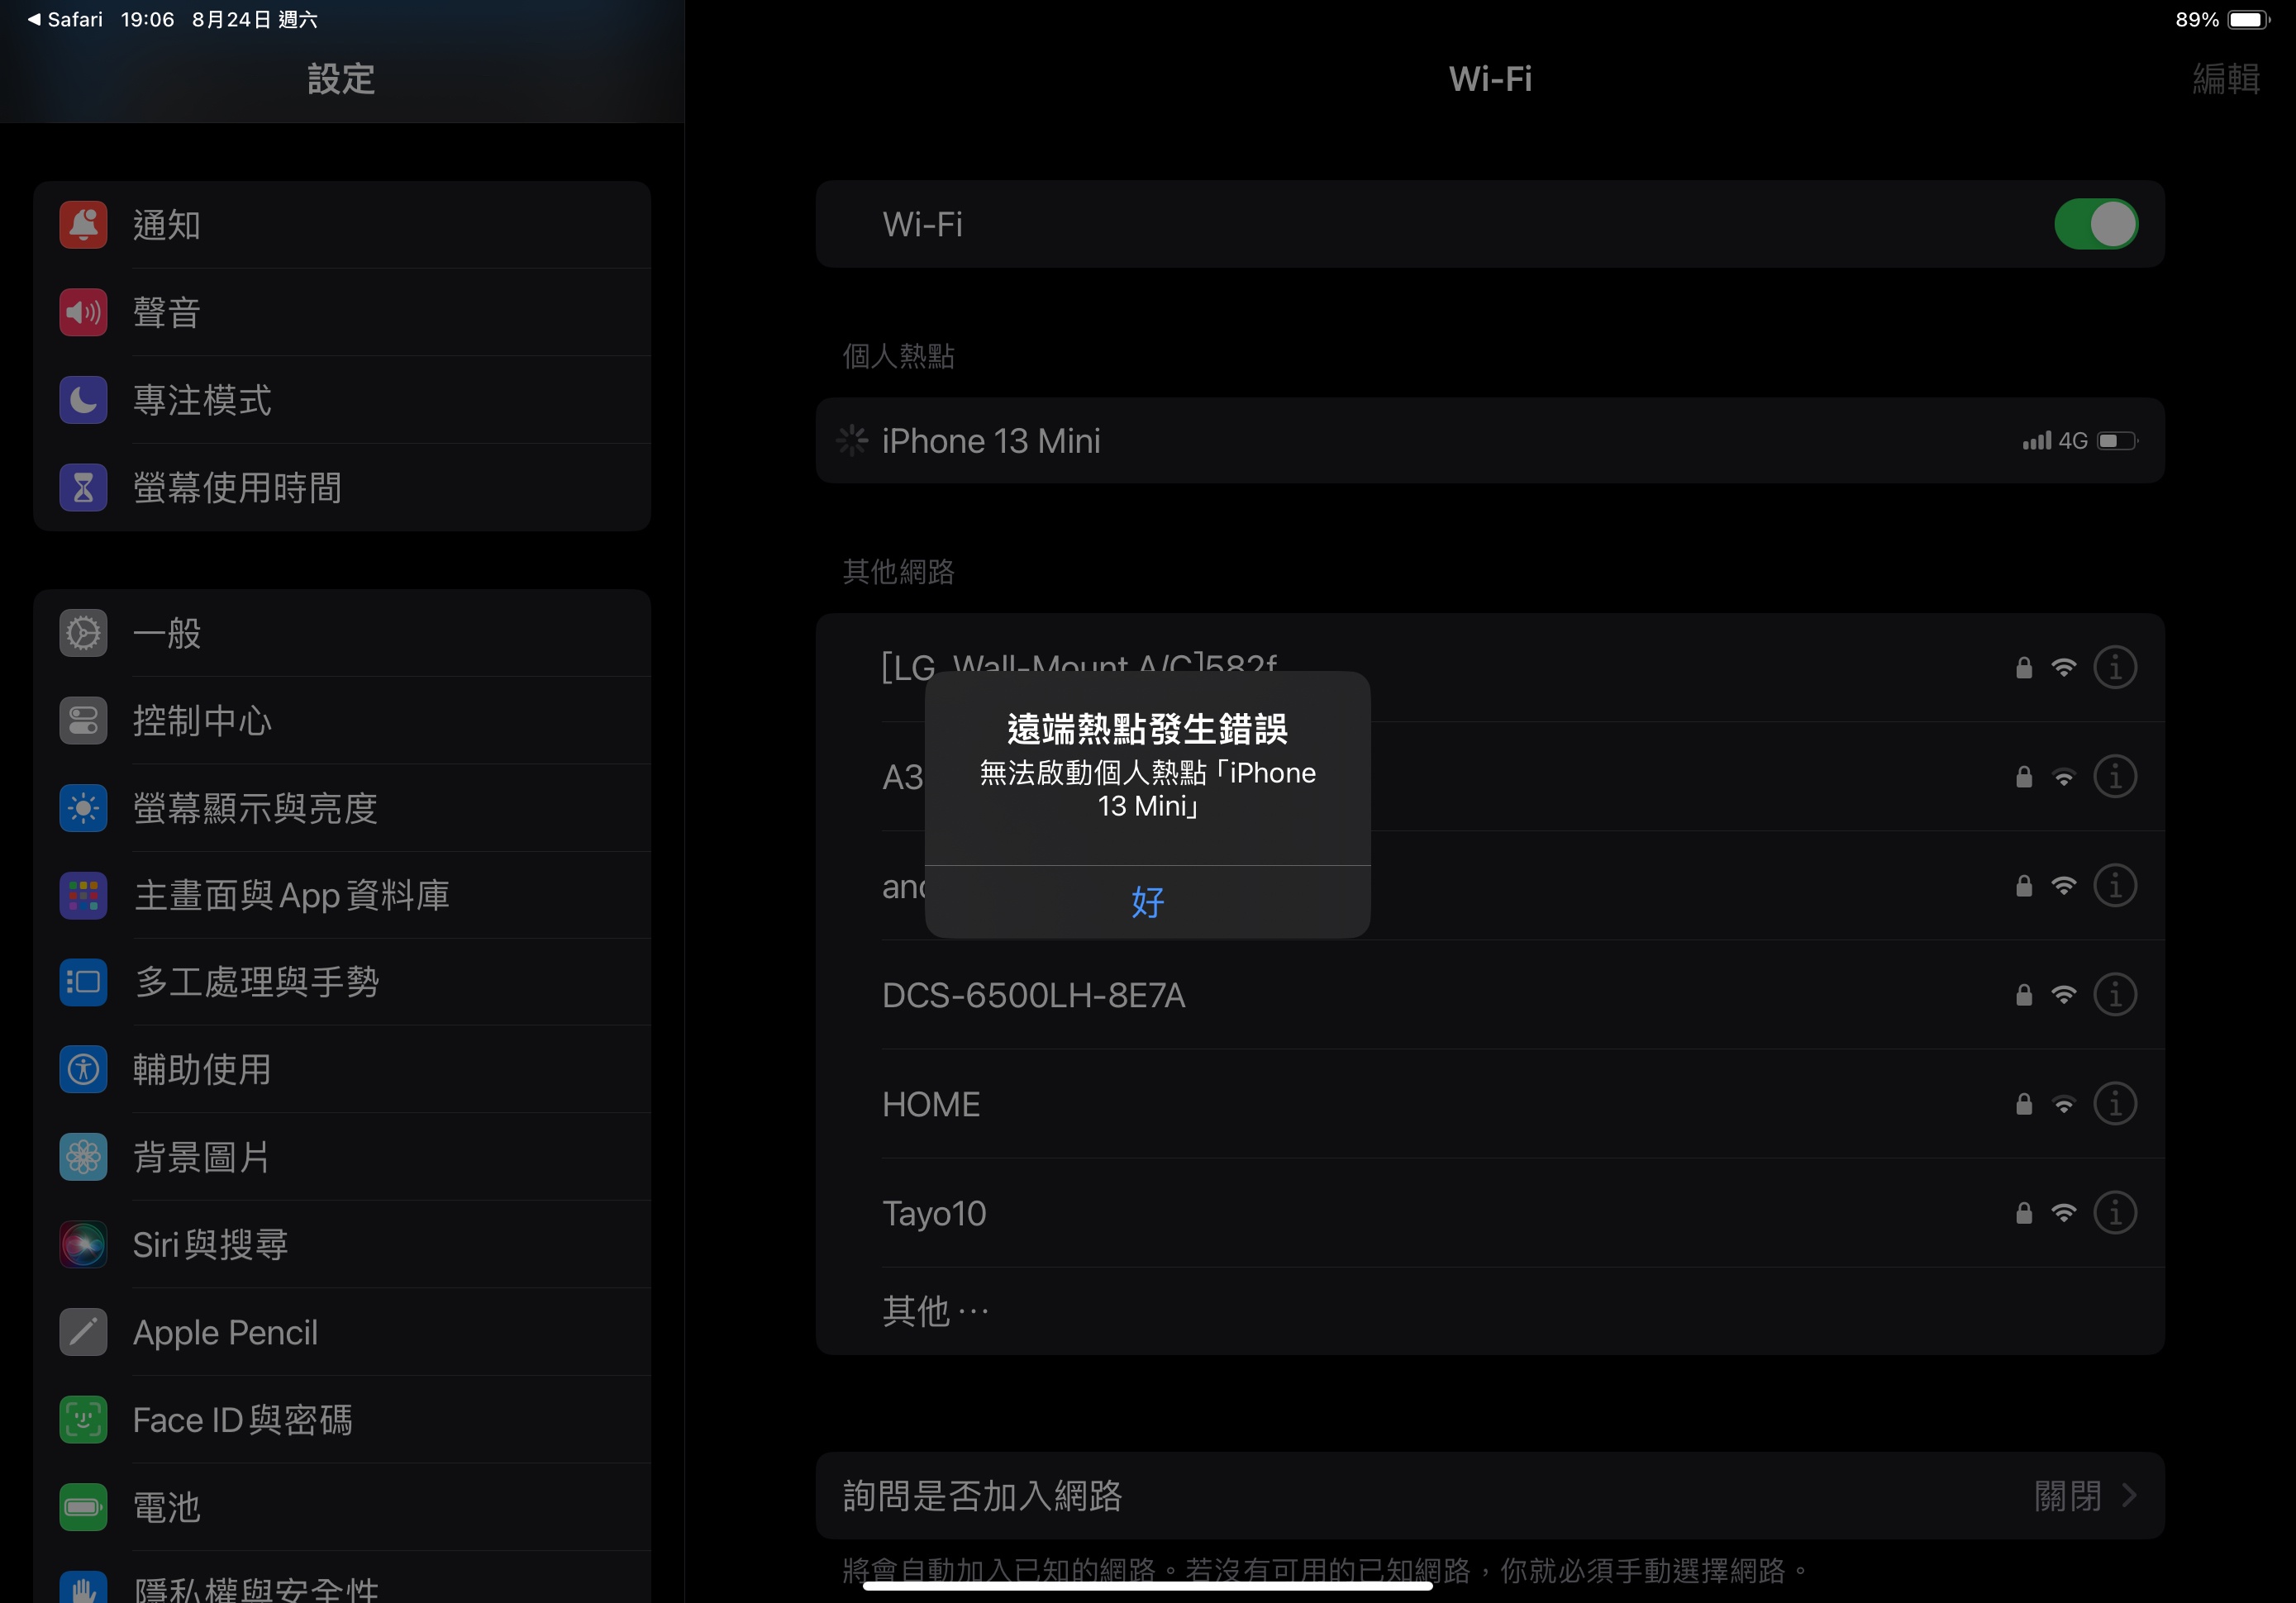Tap iPhone 13 Mini connecting spinner
Viewport: 2296px width, 1603px height.
click(x=852, y=440)
